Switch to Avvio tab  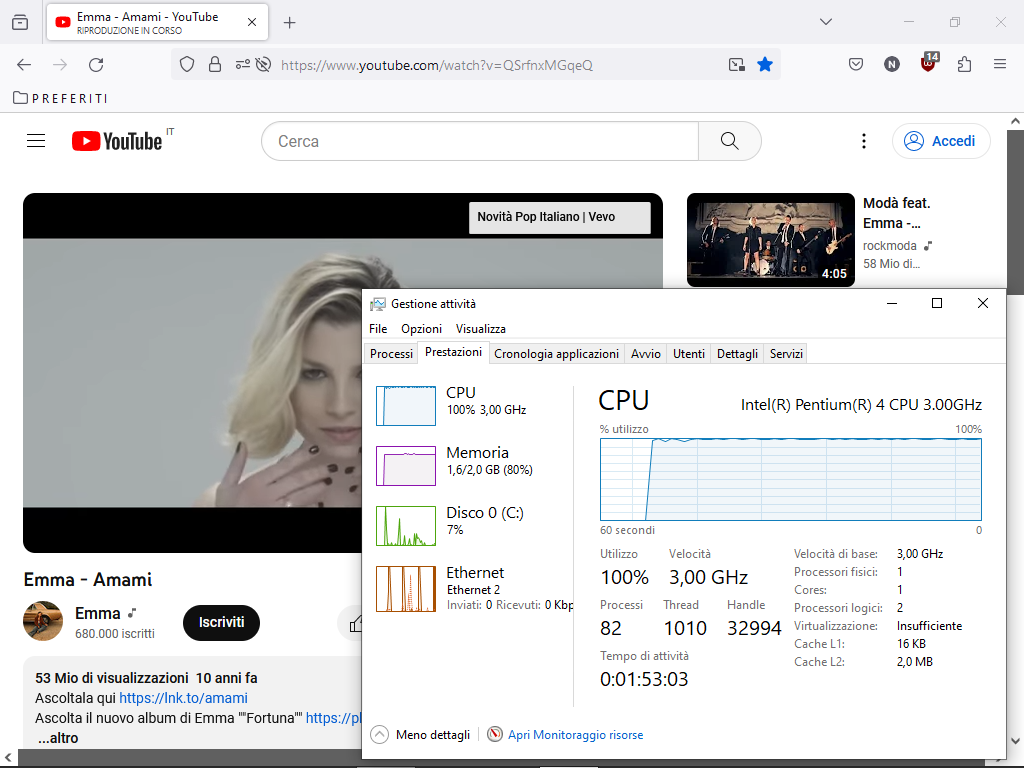tap(646, 353)
